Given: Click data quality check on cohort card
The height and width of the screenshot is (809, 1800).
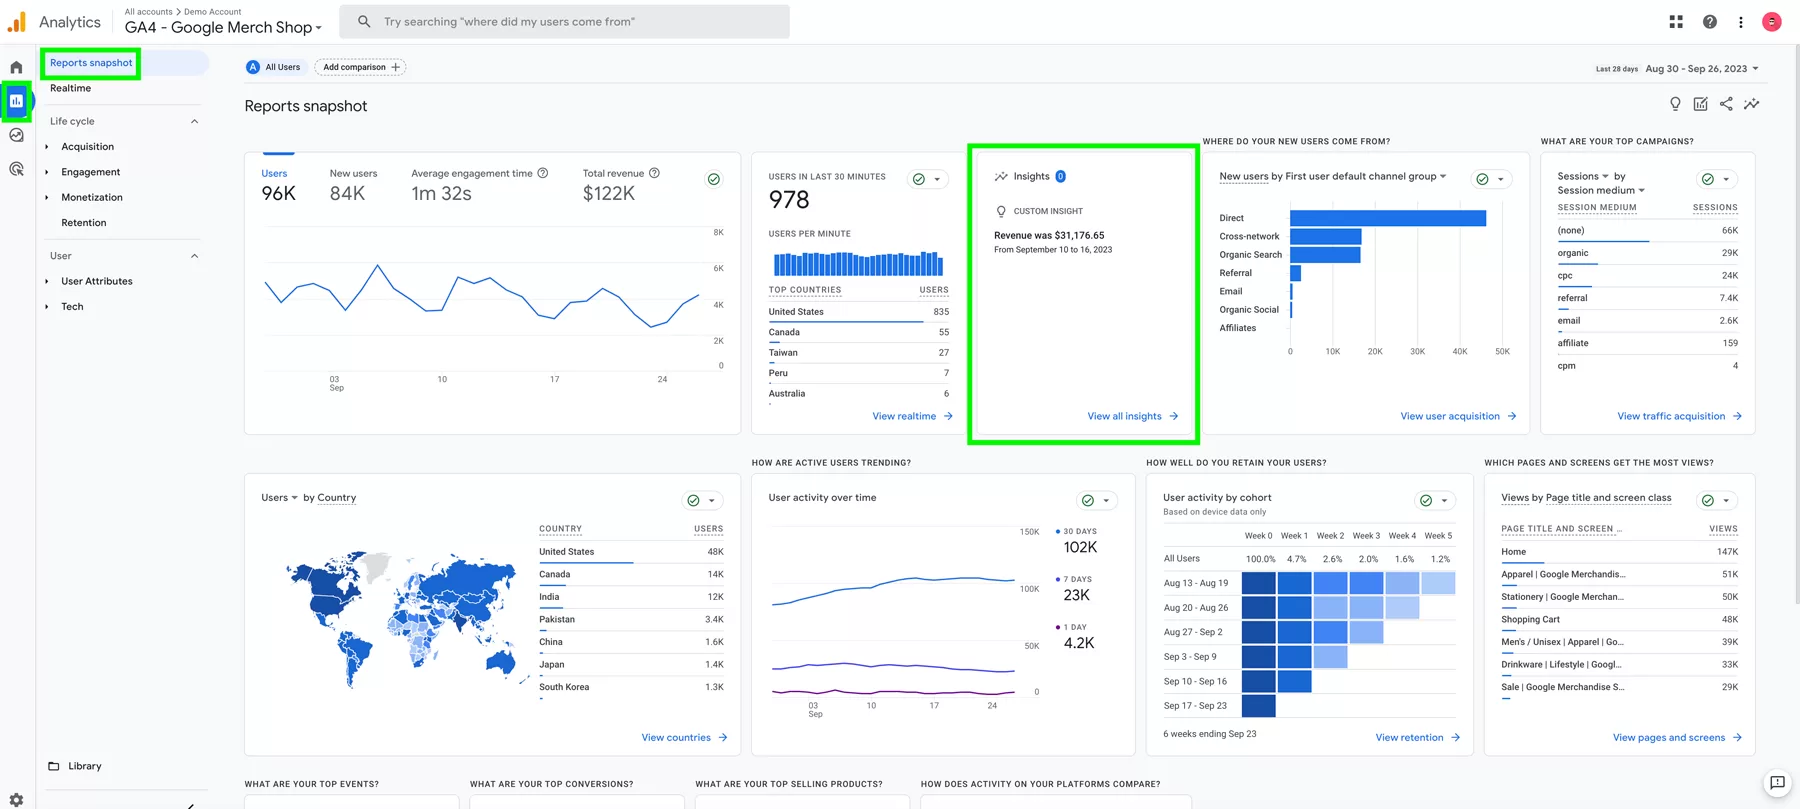Looking at the screenshot, I should click(1426, 500).
